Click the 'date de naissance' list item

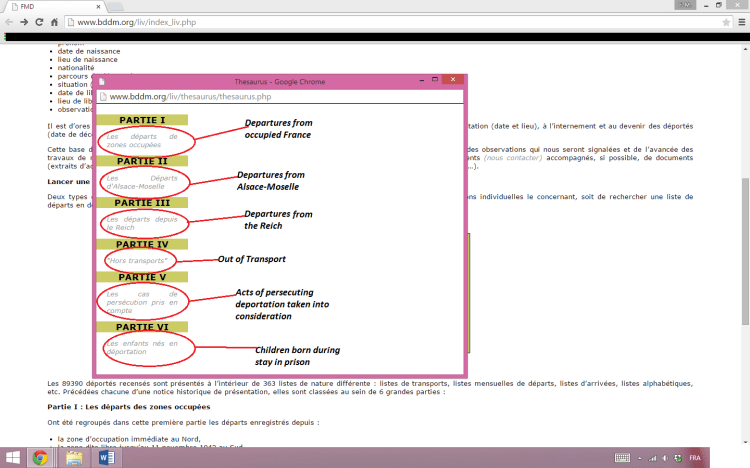(x=89, y=51)
